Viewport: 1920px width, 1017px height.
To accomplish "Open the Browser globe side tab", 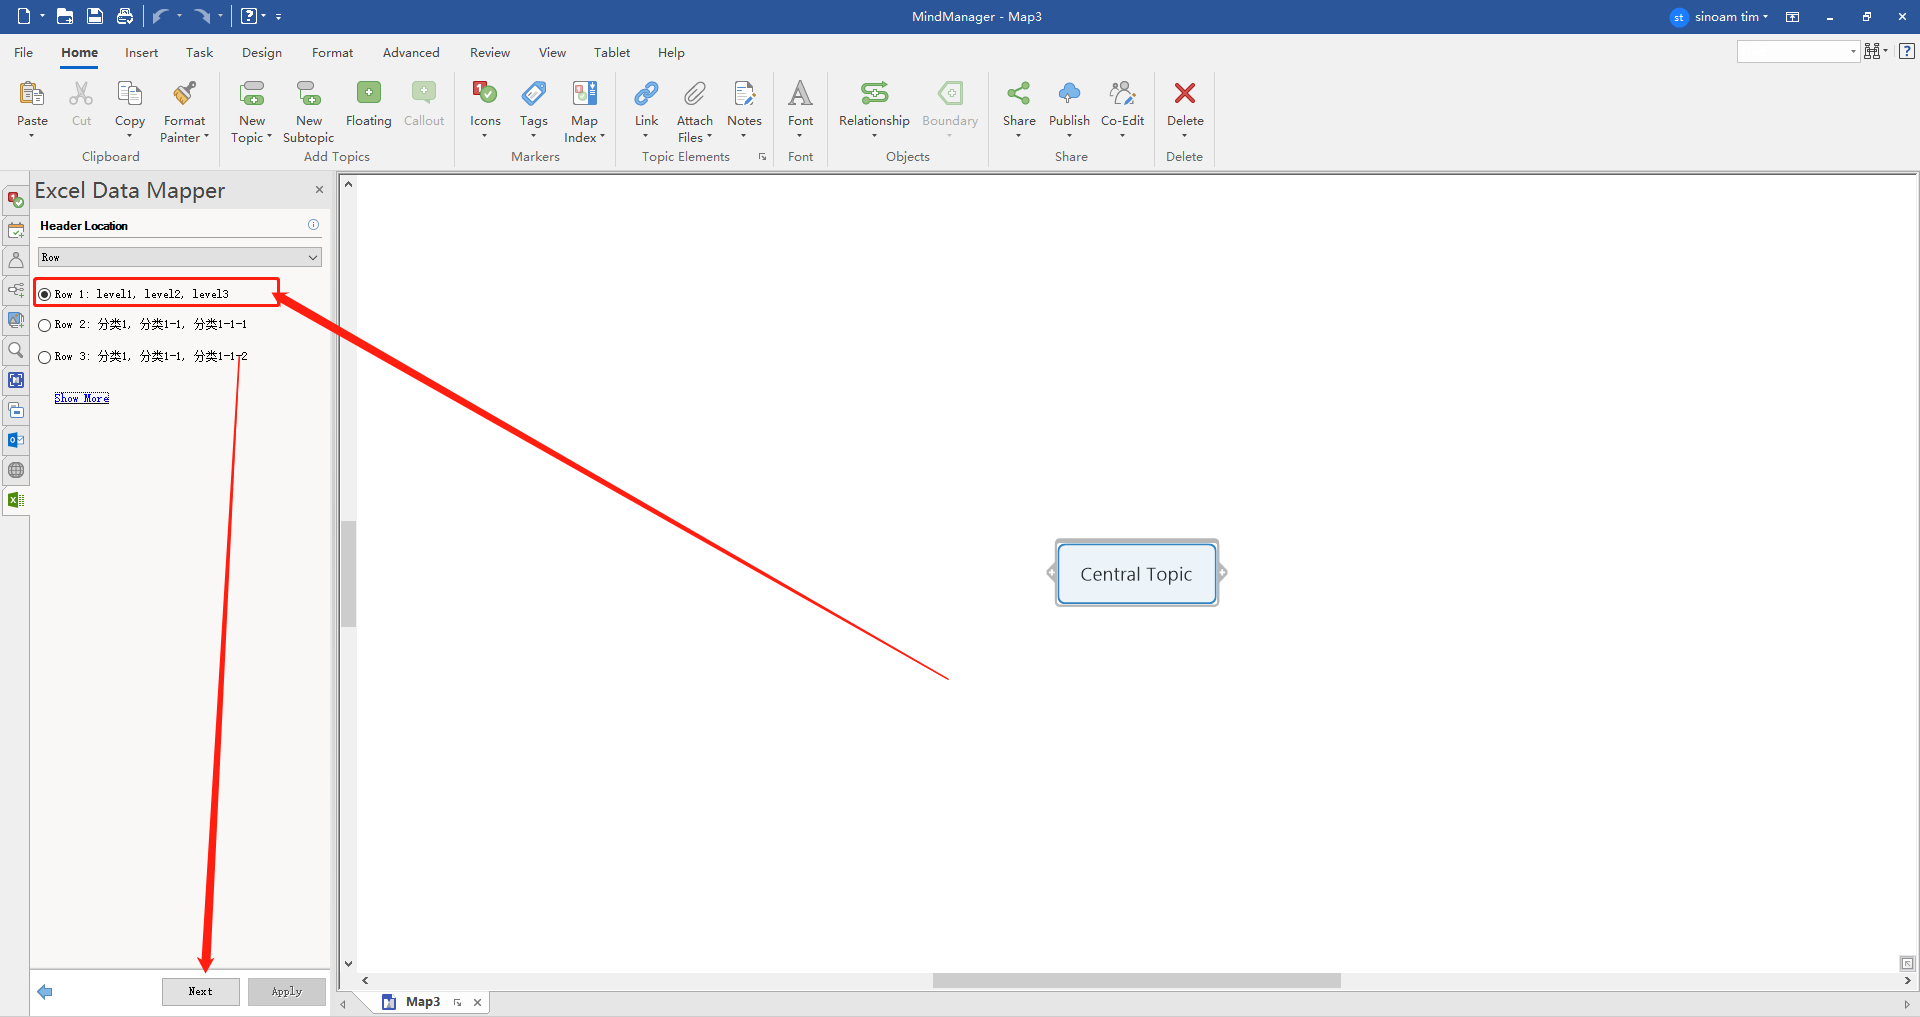I will (x=16, y=470).
